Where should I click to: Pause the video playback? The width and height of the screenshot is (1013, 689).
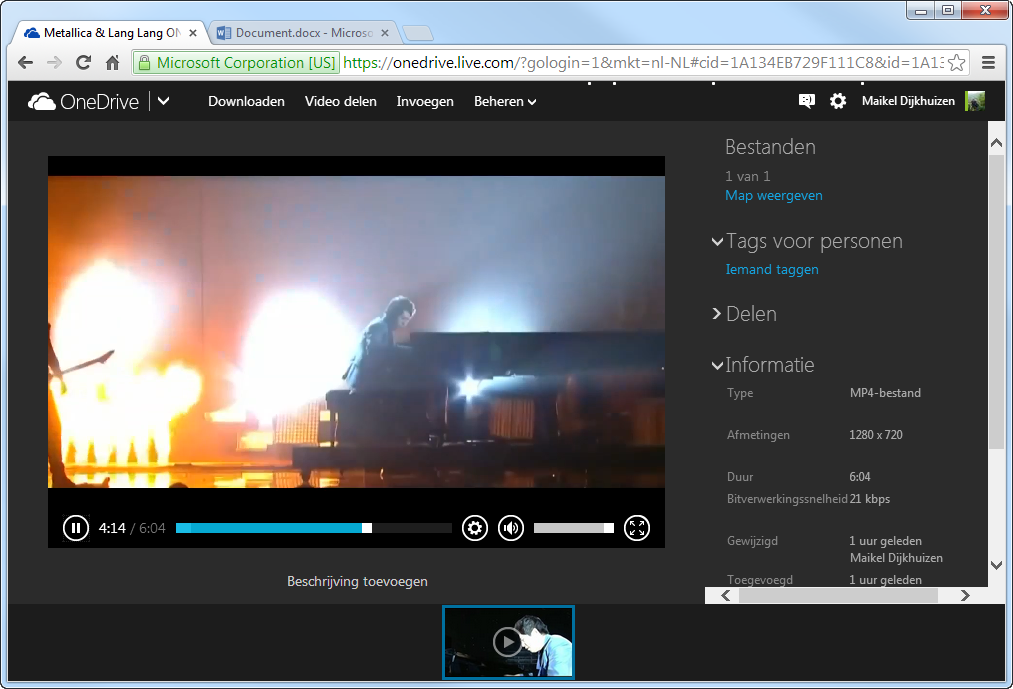(x=76, y=528)
